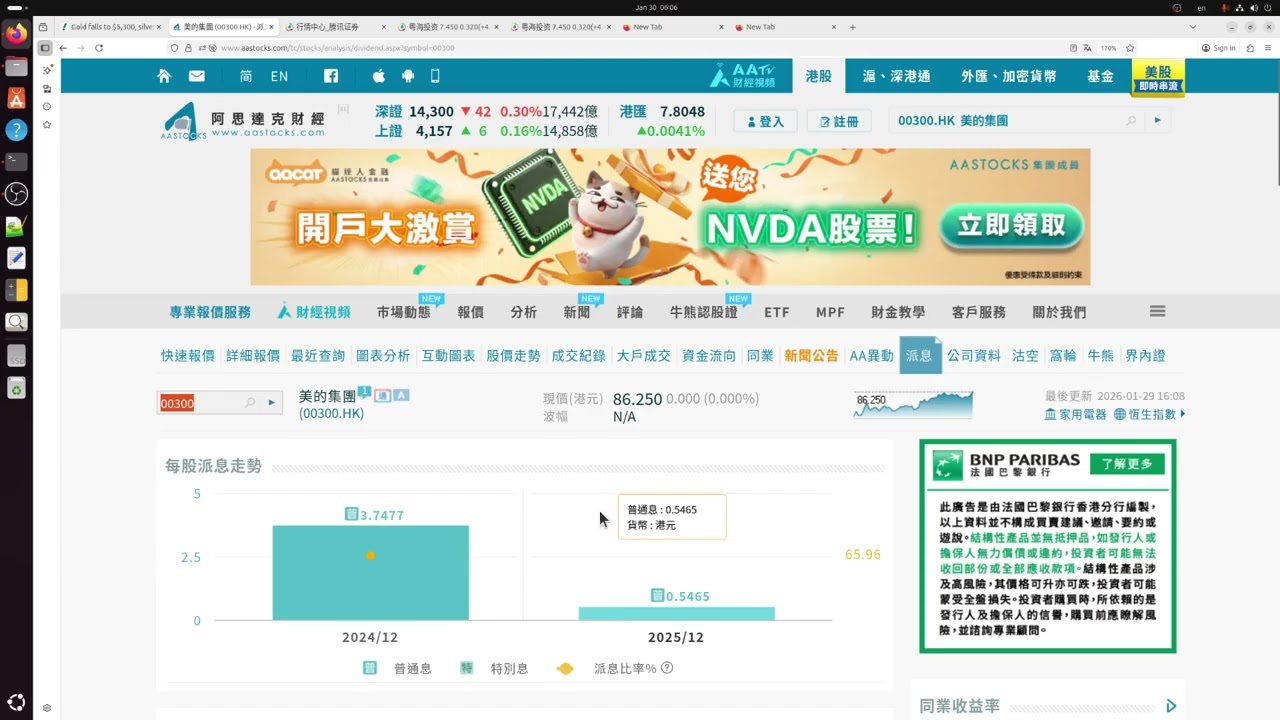Image resolution: width=1280 pixels, height=720 pixels.
Task: Select the 基金 tab
Action: 1101,76
